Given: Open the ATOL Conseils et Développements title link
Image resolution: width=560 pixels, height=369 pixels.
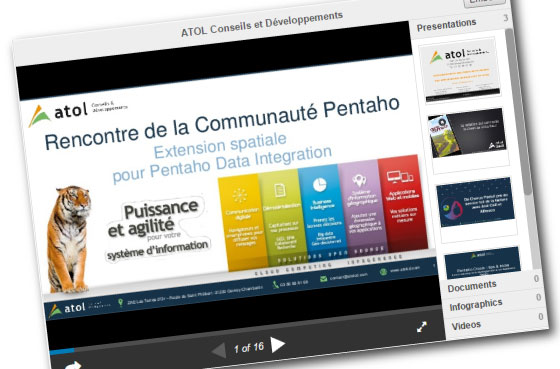Looking at the screenshot, I should tap(262, 24).
